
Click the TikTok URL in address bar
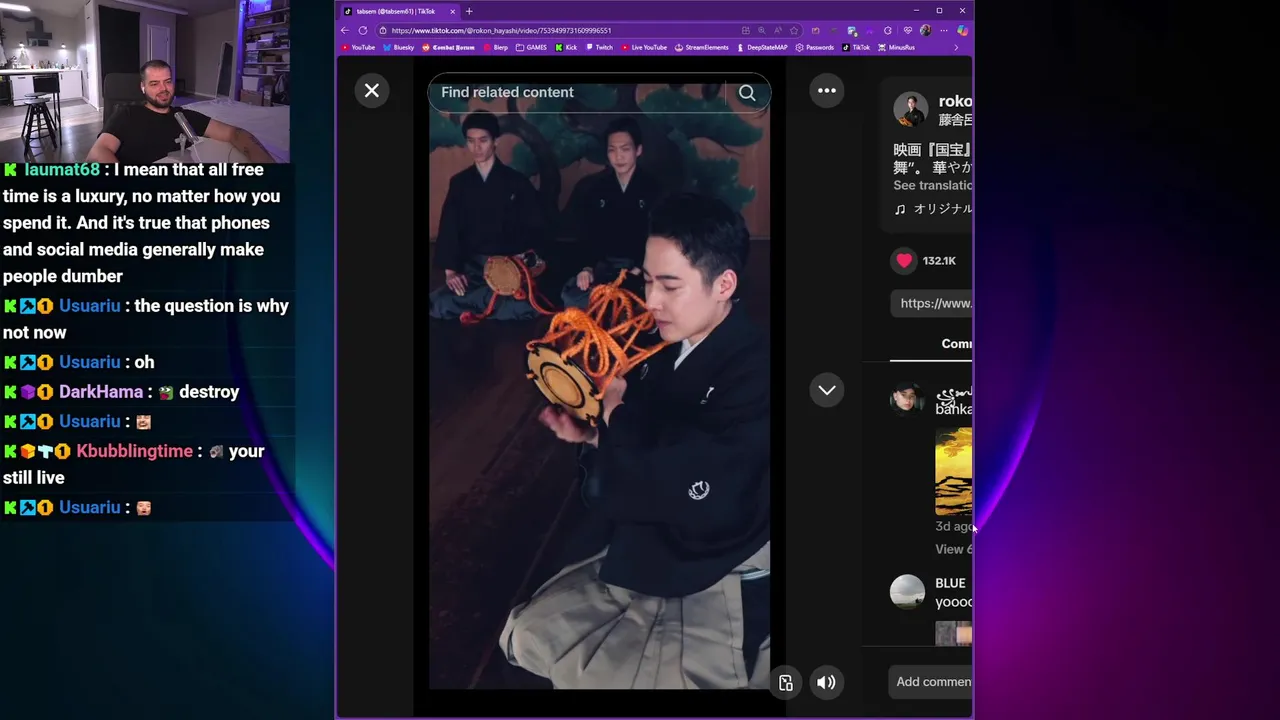tap(501, 31)
